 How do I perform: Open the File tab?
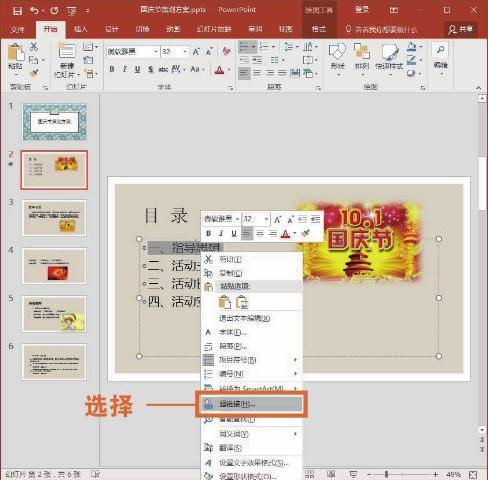(x=17, y=30)
